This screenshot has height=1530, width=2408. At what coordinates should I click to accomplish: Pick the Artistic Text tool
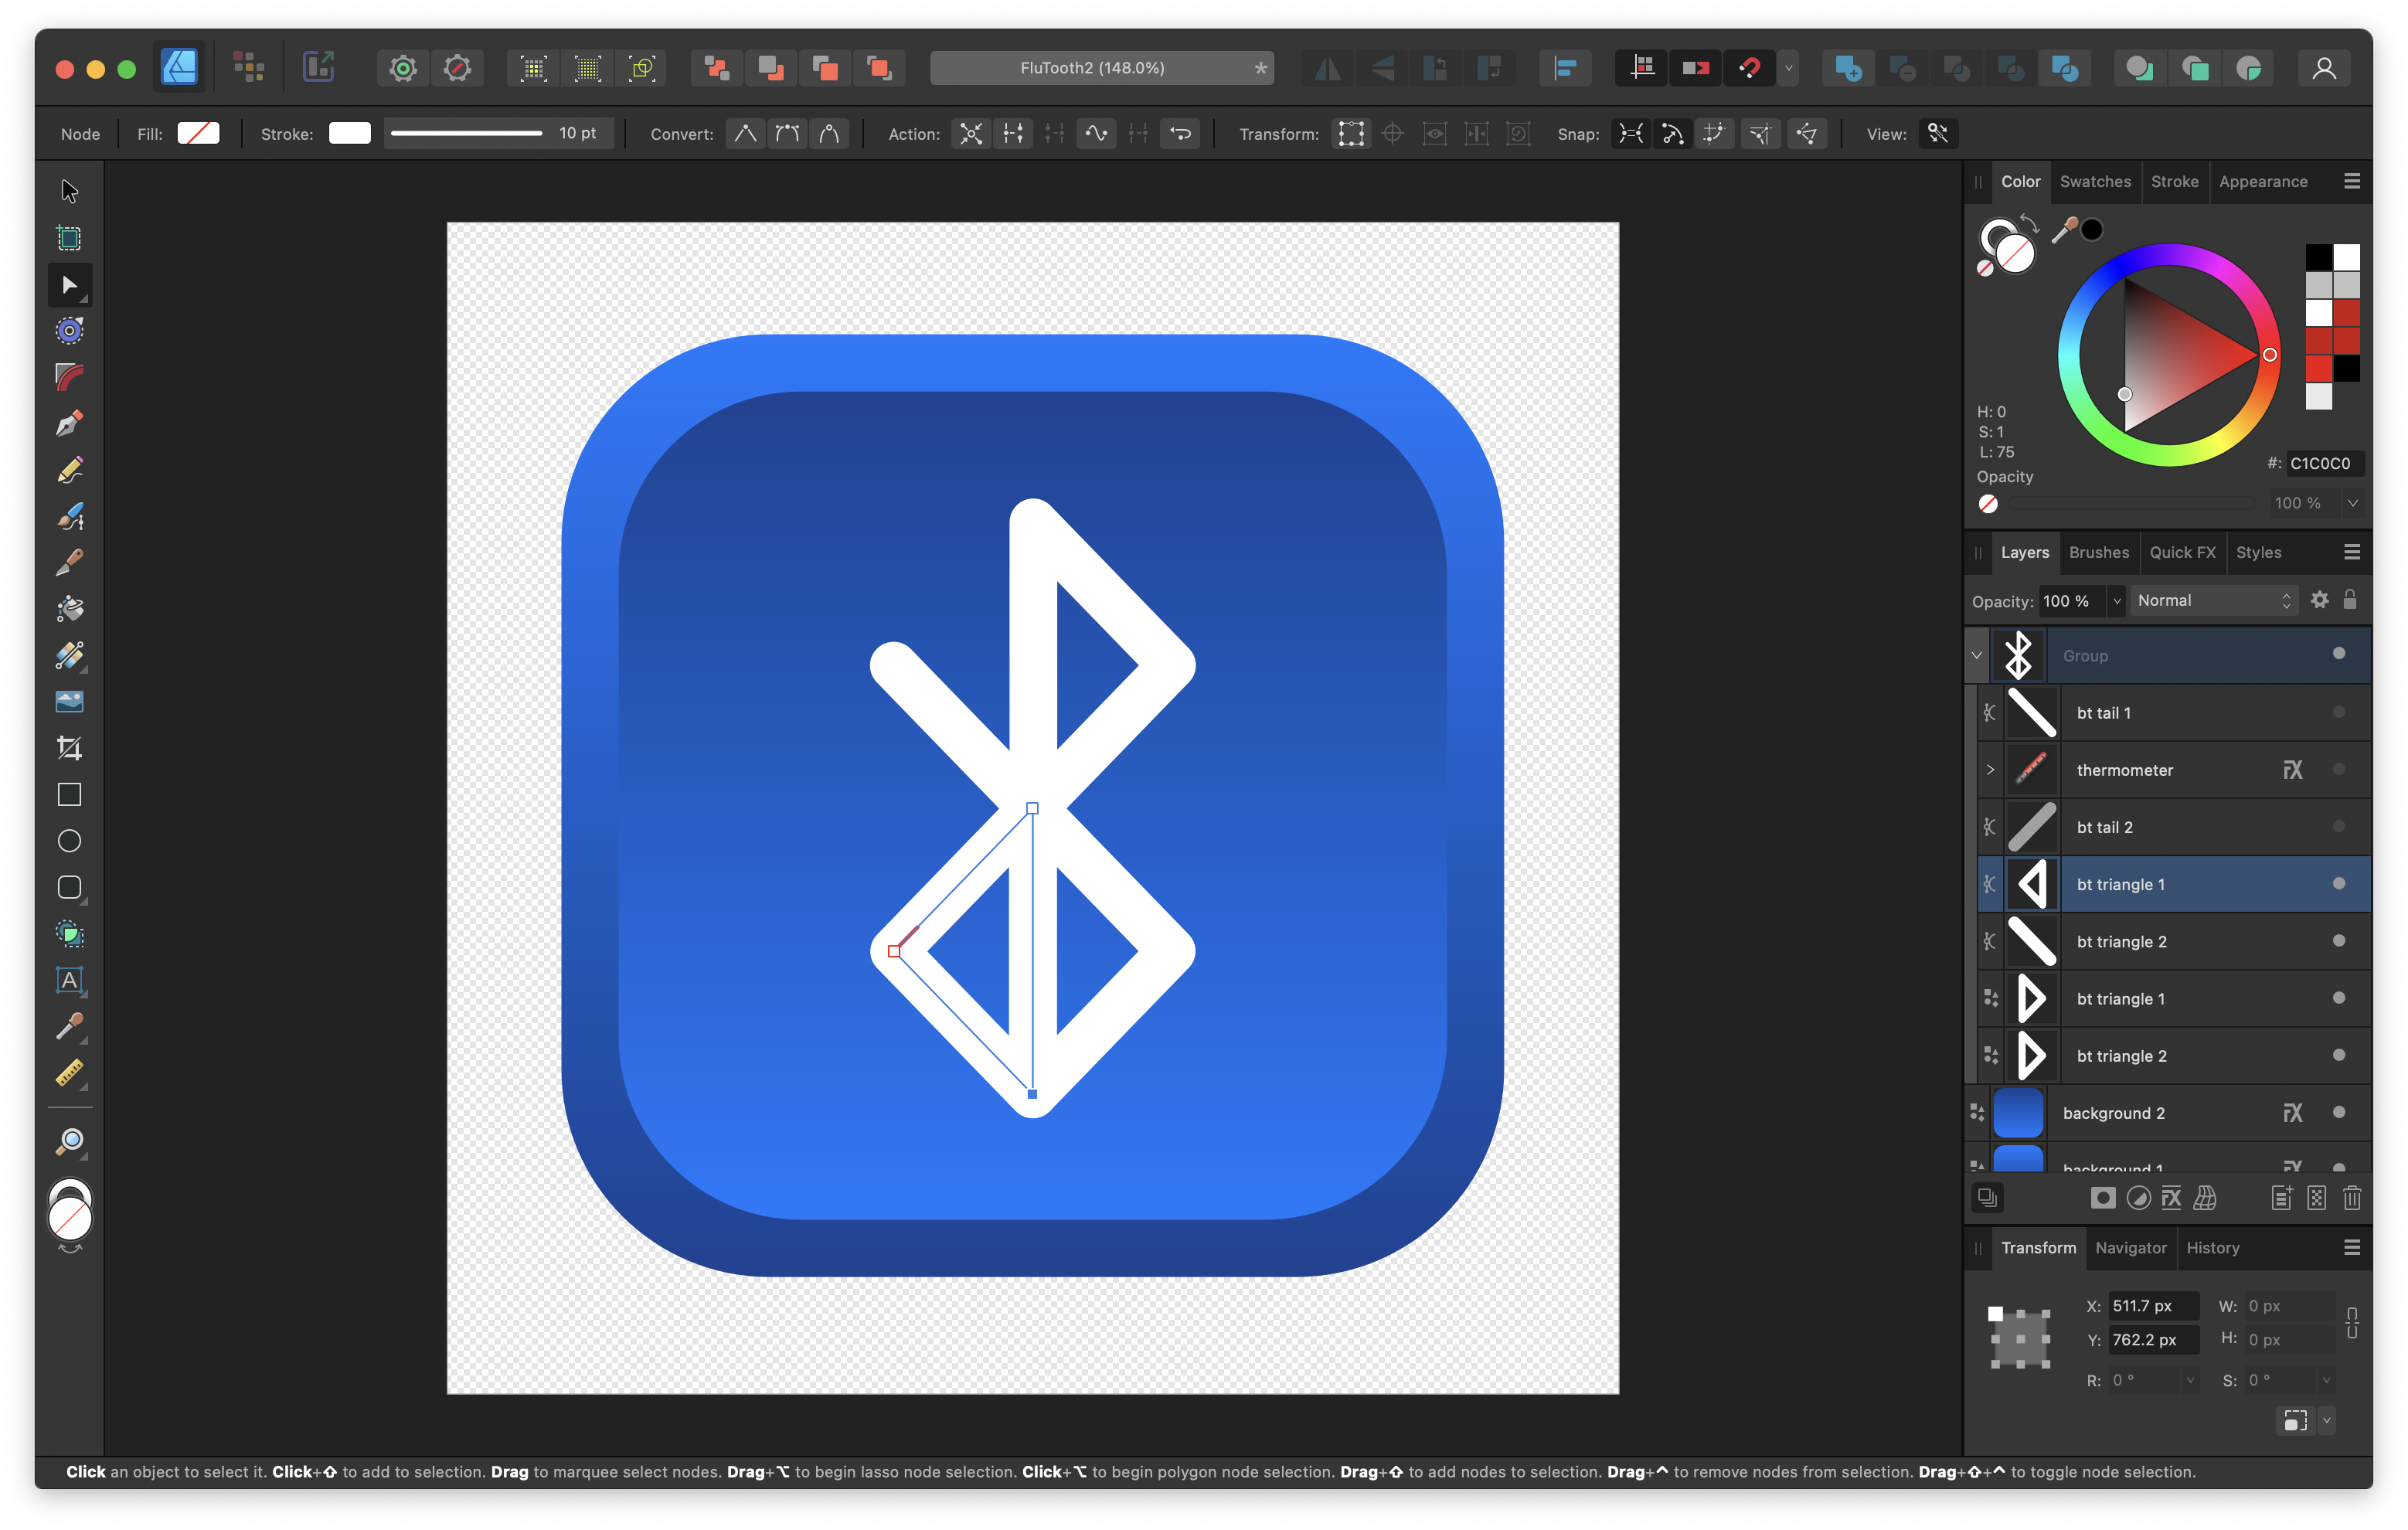pyautogui.click(x=69, y=980)
